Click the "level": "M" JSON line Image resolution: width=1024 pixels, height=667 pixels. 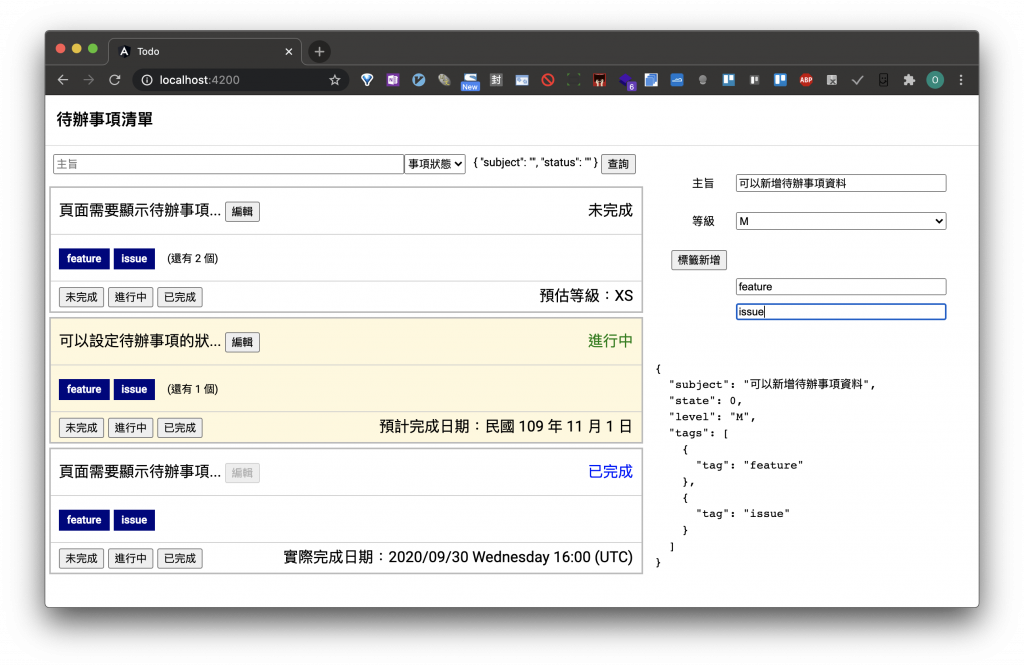click(712, 417)
